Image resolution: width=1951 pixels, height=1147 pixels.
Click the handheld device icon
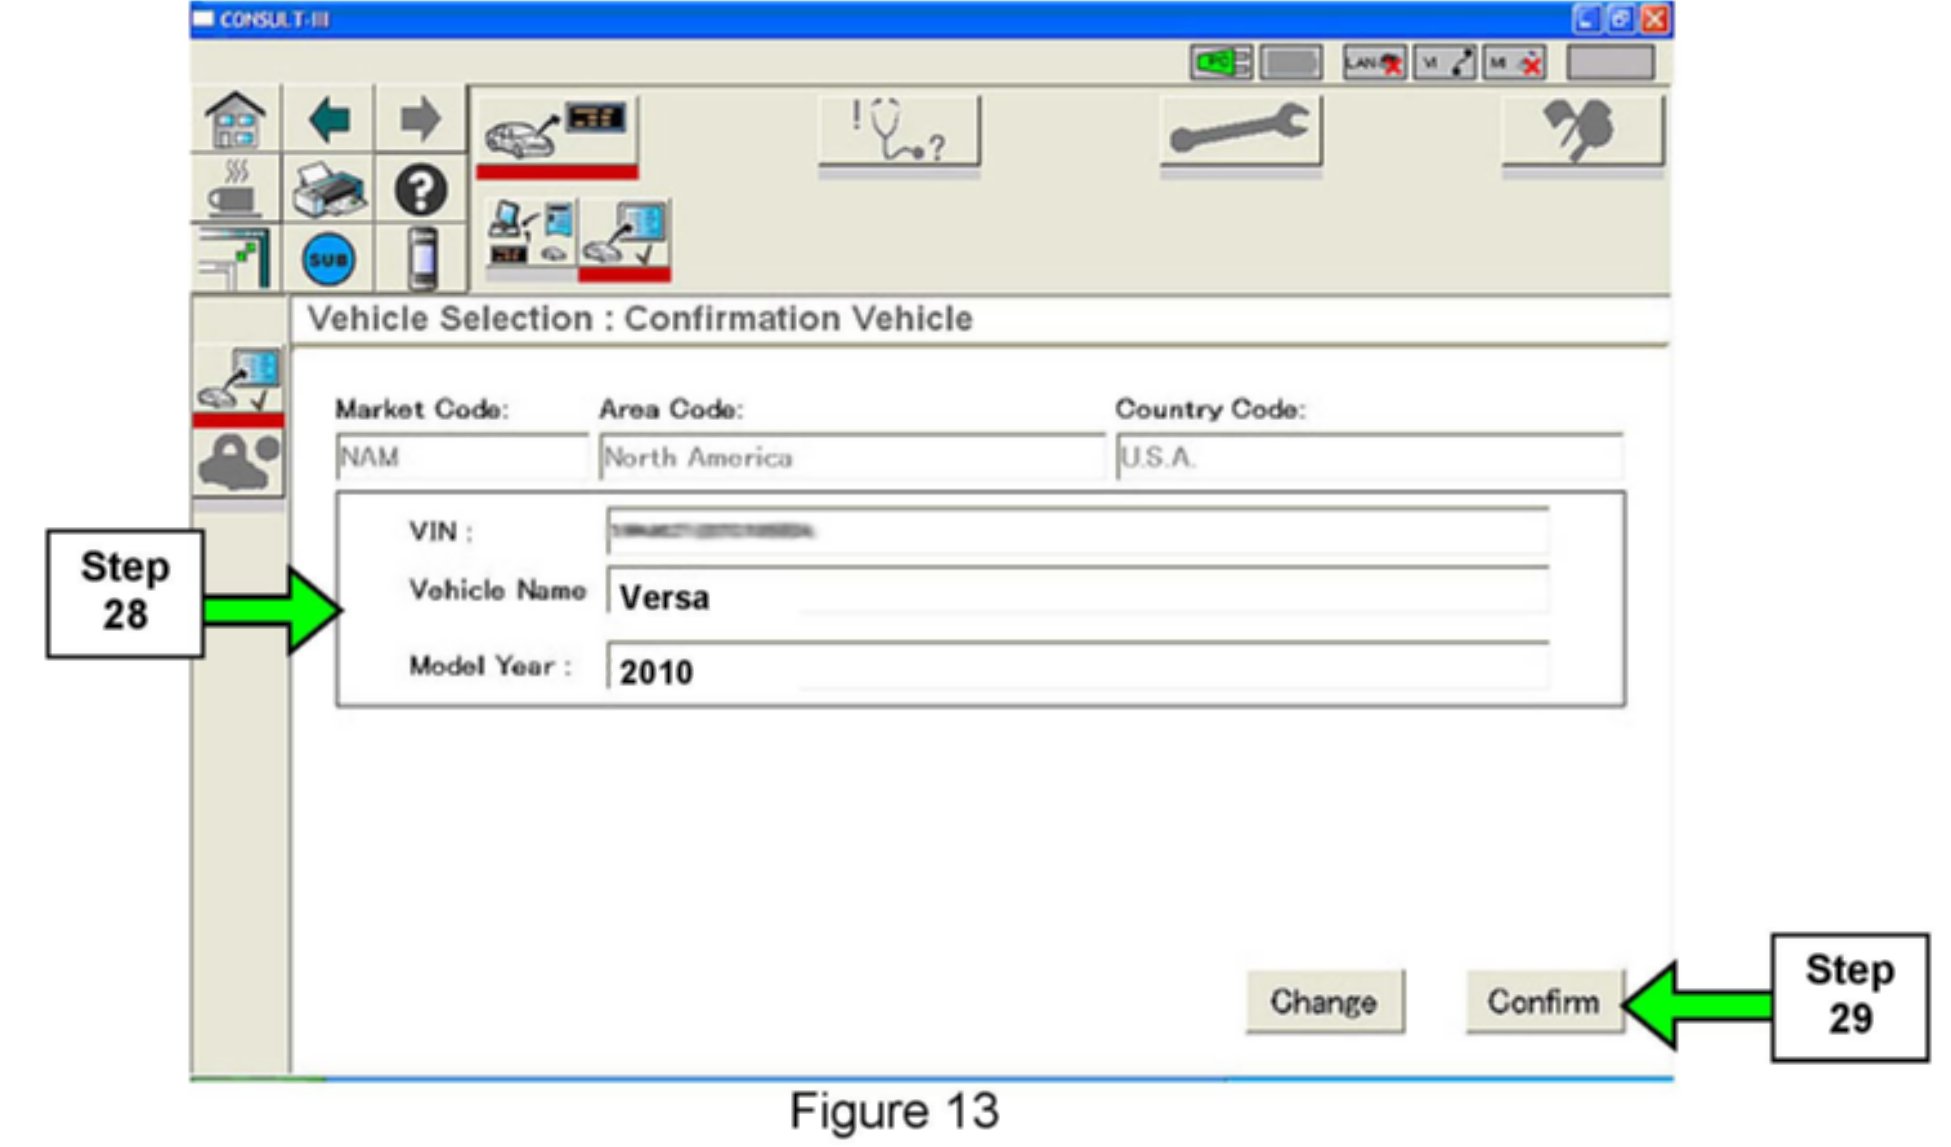click(422, 259)
